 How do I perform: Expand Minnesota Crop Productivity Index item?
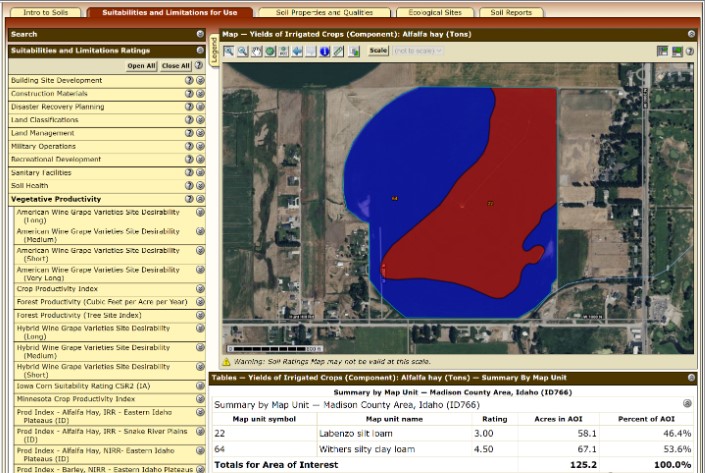pos(200,399)
